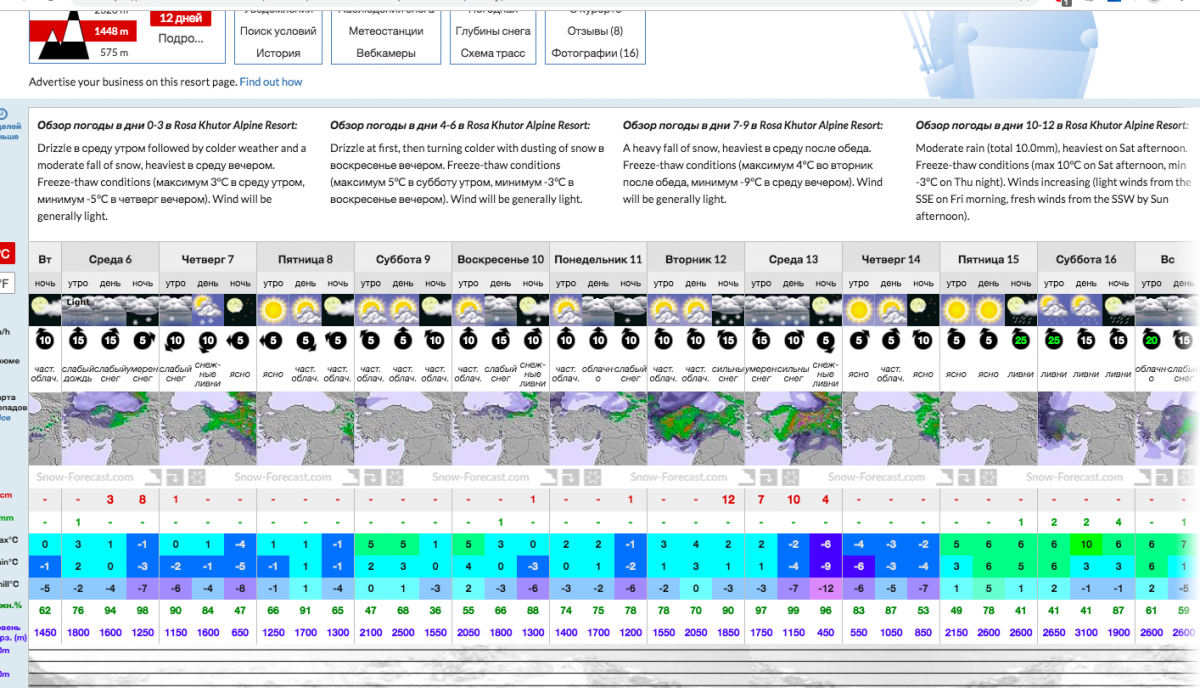
Task: Click the green wind 25 icon for Суббота 16 утро
Action: coord(1054,341)
